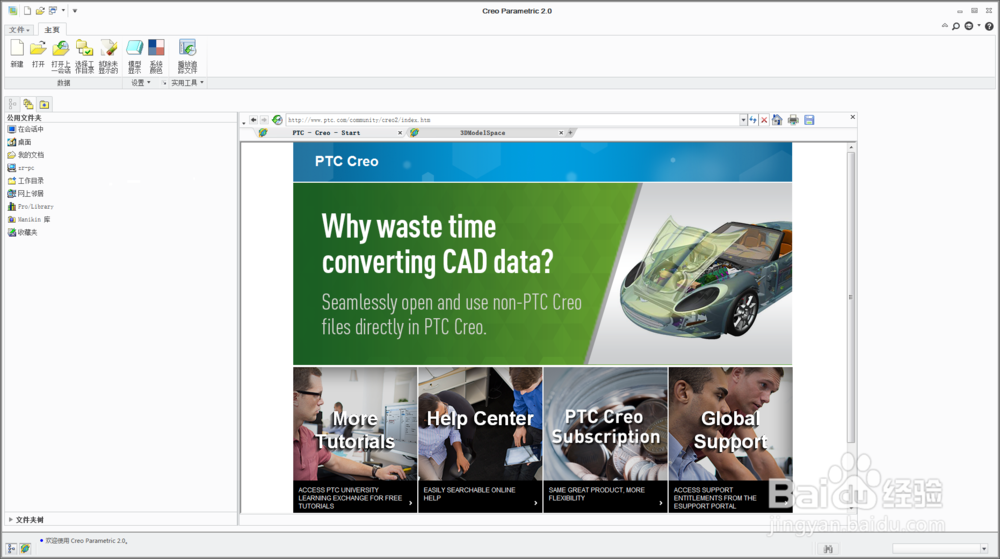Click New file icon in quick access toolbar
Image resolution: width=1000 pixels, height=559 pixels.
point(27,11)
